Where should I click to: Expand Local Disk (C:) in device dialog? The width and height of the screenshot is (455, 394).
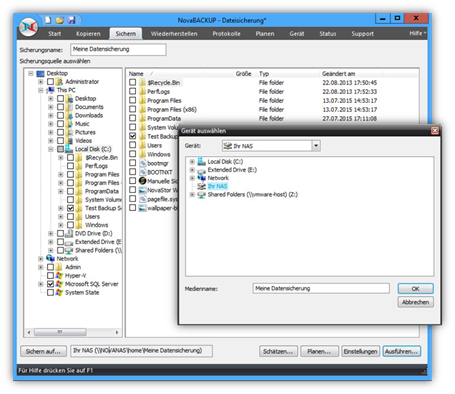click(192, 162)
